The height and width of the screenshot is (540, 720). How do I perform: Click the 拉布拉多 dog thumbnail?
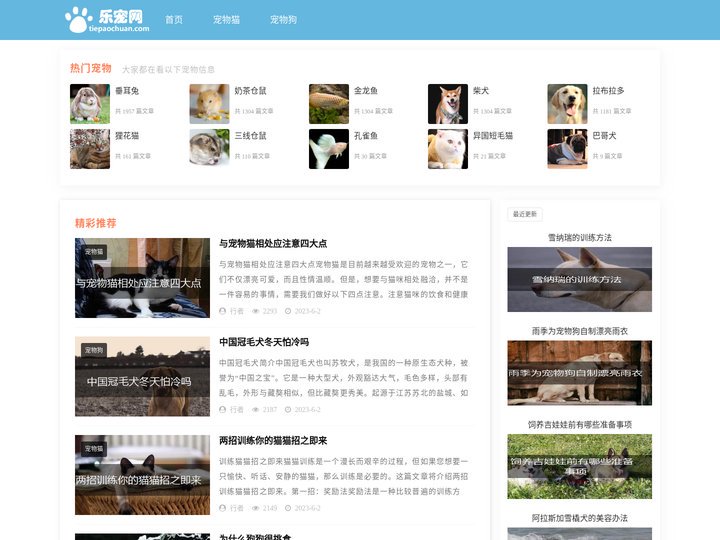click(568, 104)
